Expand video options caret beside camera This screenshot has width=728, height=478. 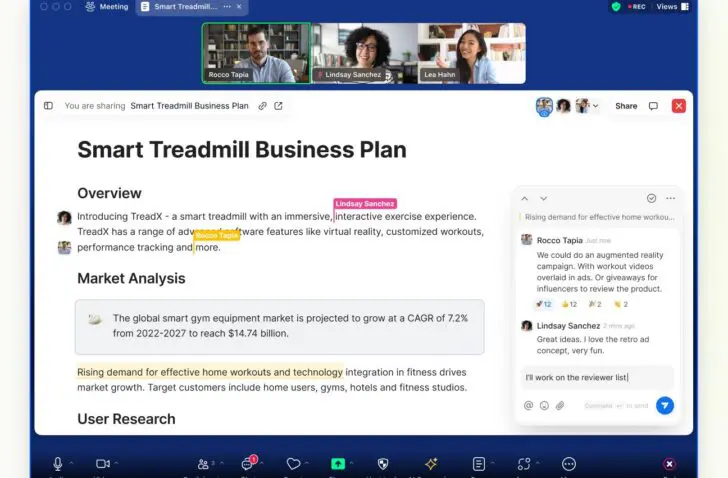(116, 462)
